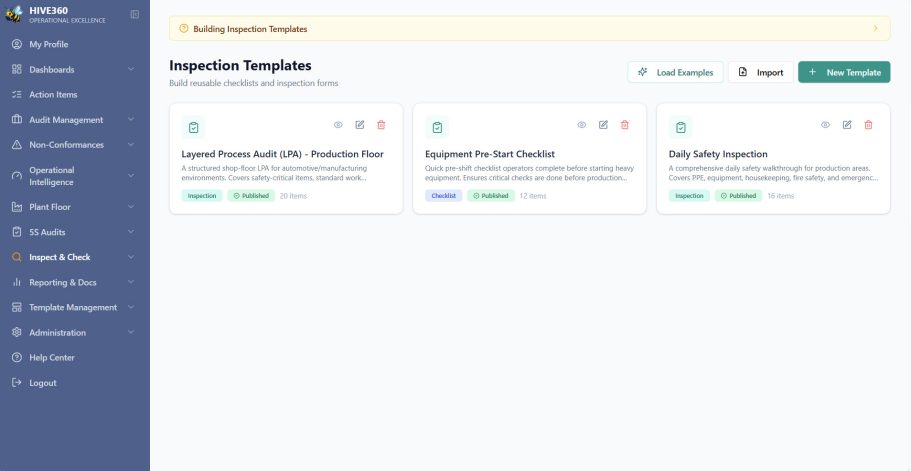Screen dimensions: 911x471
Task: Click clipboard icon on Layered Process Audit card
Action: (193, 127)
